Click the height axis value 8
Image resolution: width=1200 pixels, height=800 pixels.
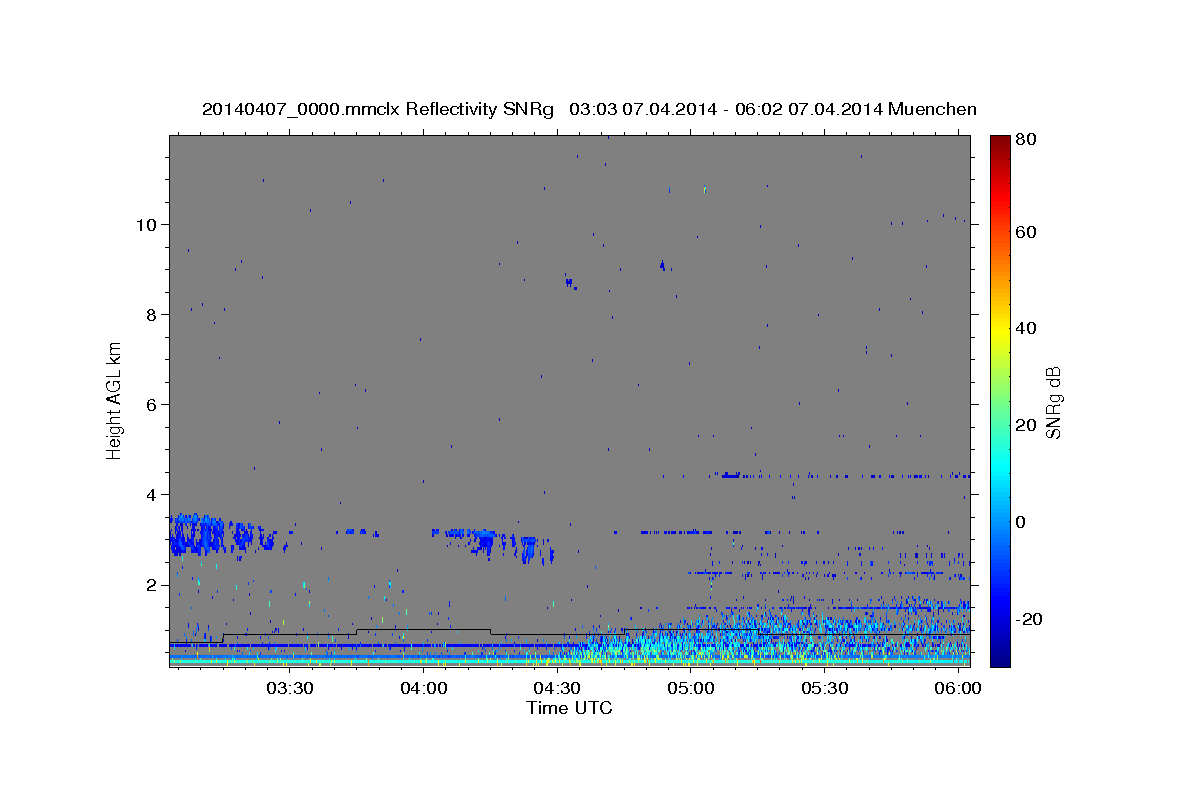click(151, 314)
